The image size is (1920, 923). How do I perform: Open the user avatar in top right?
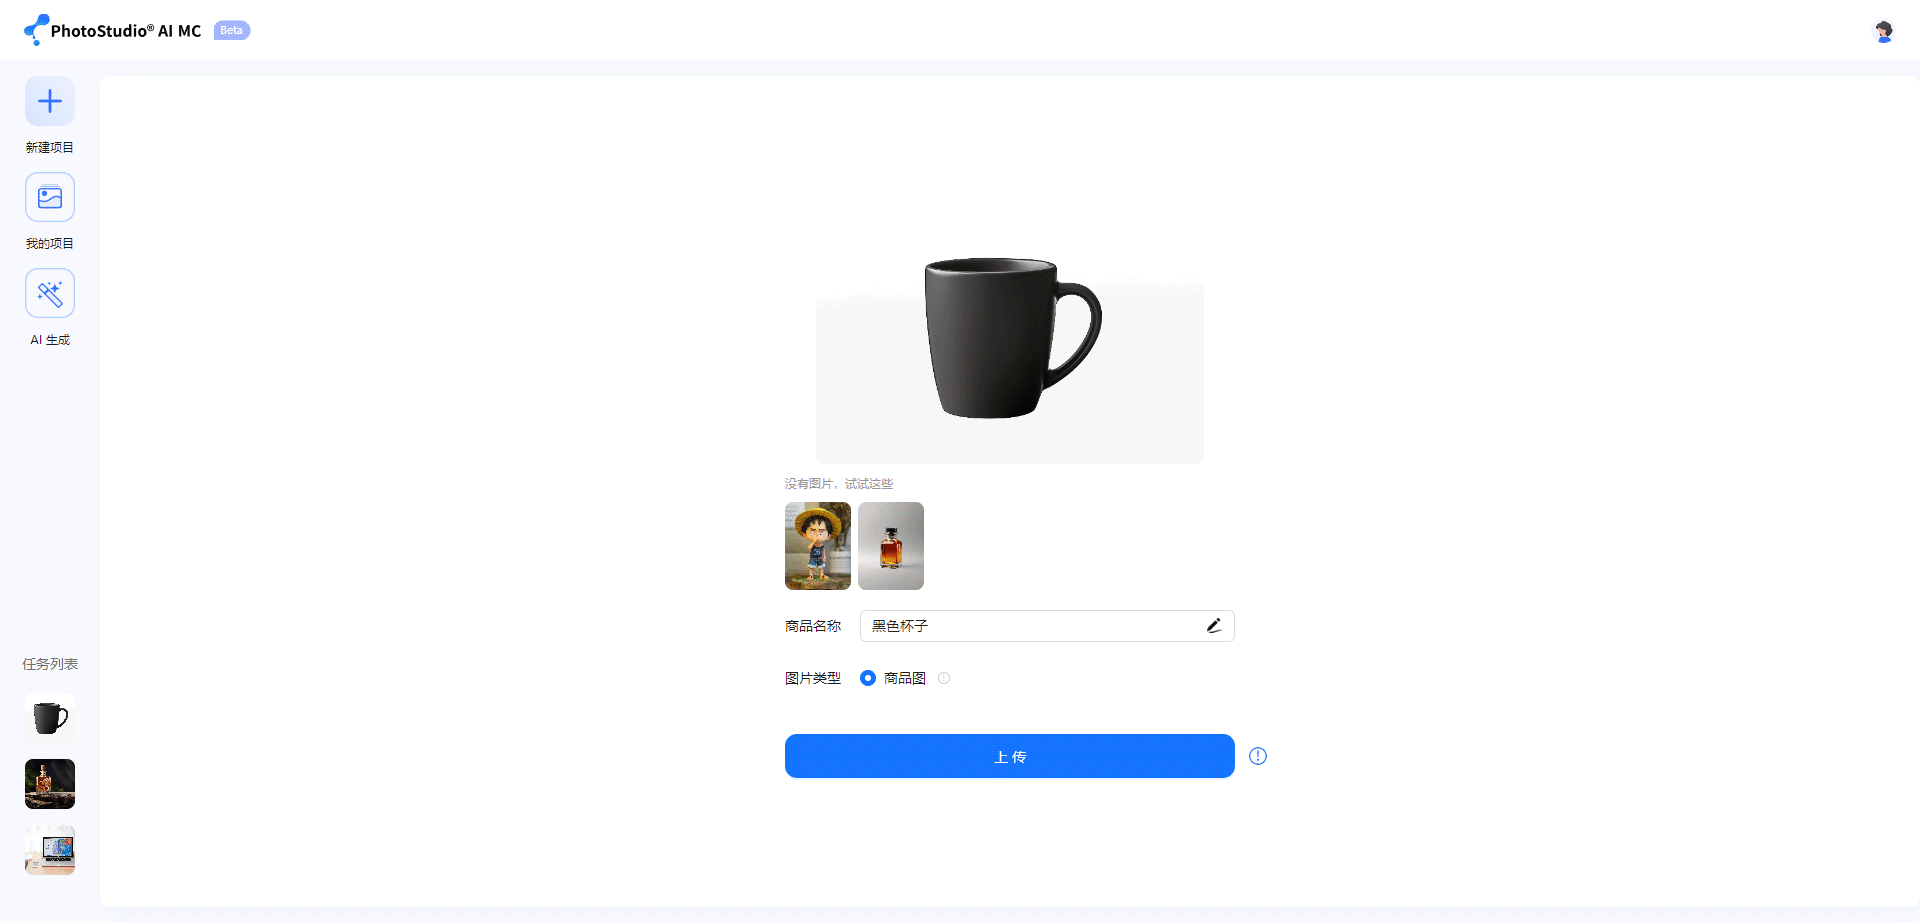[x=1884, y=31]
